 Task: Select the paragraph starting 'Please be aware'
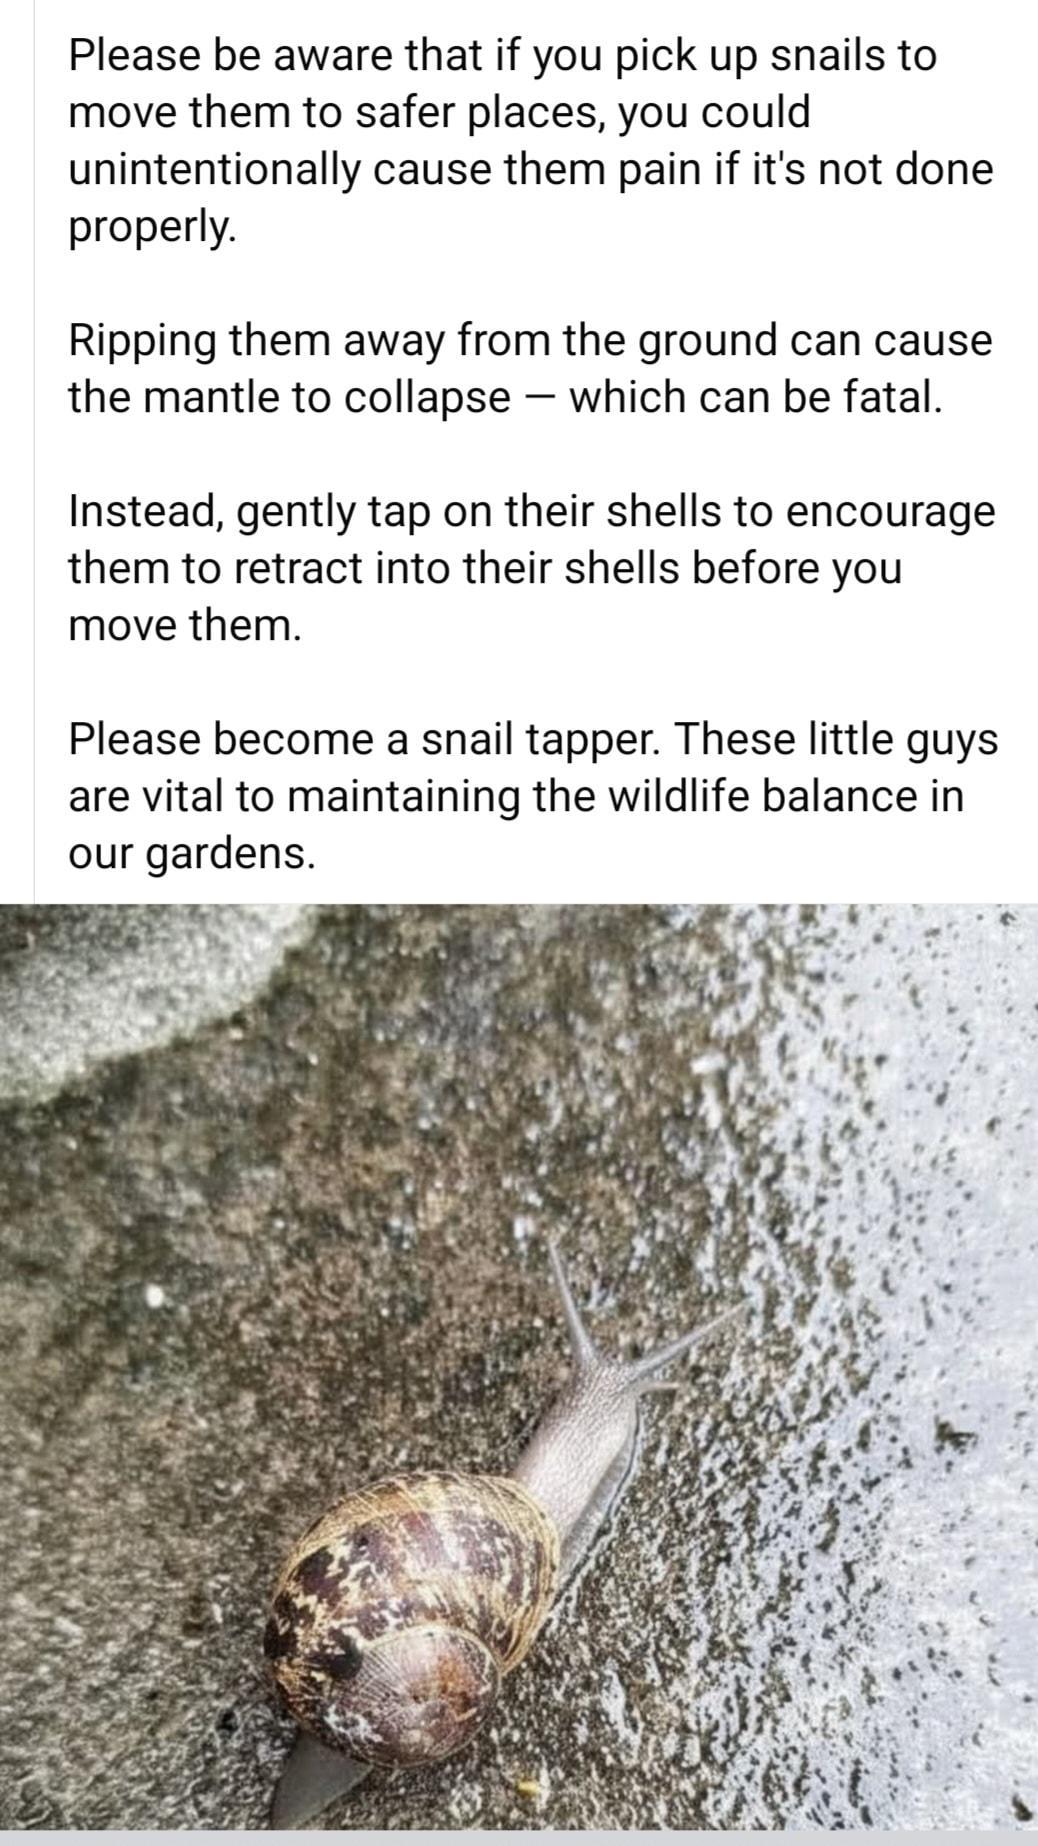coord(532,141)
